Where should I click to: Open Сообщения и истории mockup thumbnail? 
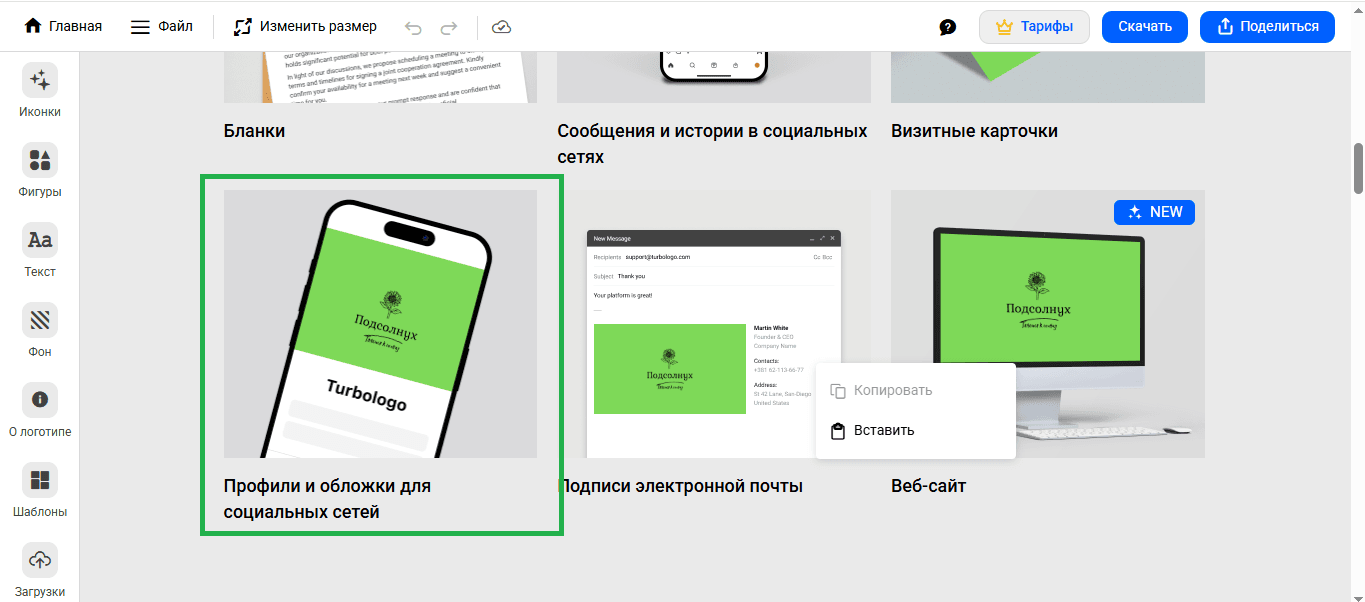click(714, 77)
